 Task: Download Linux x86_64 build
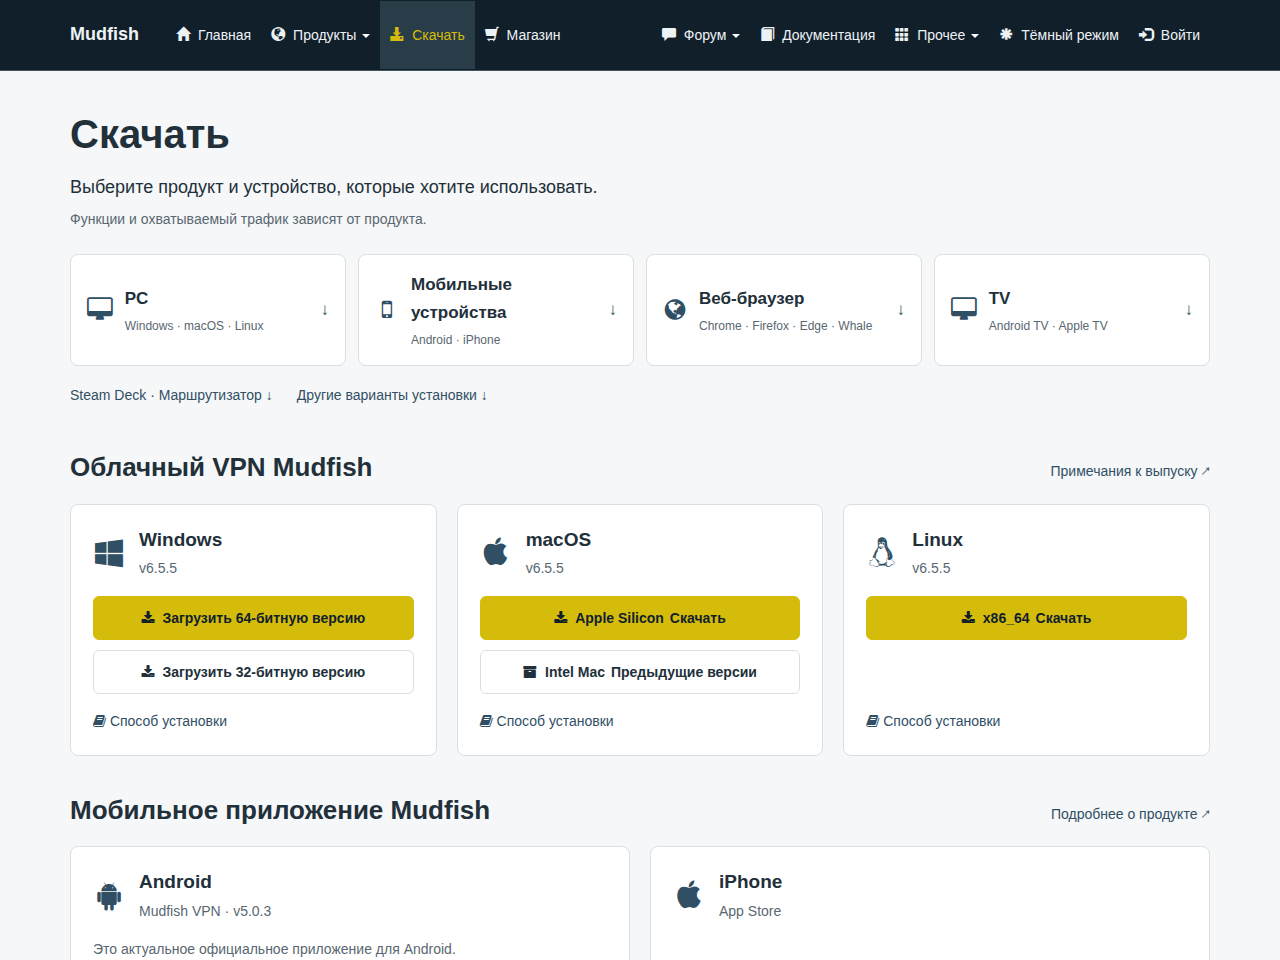tap(1026, 618)
